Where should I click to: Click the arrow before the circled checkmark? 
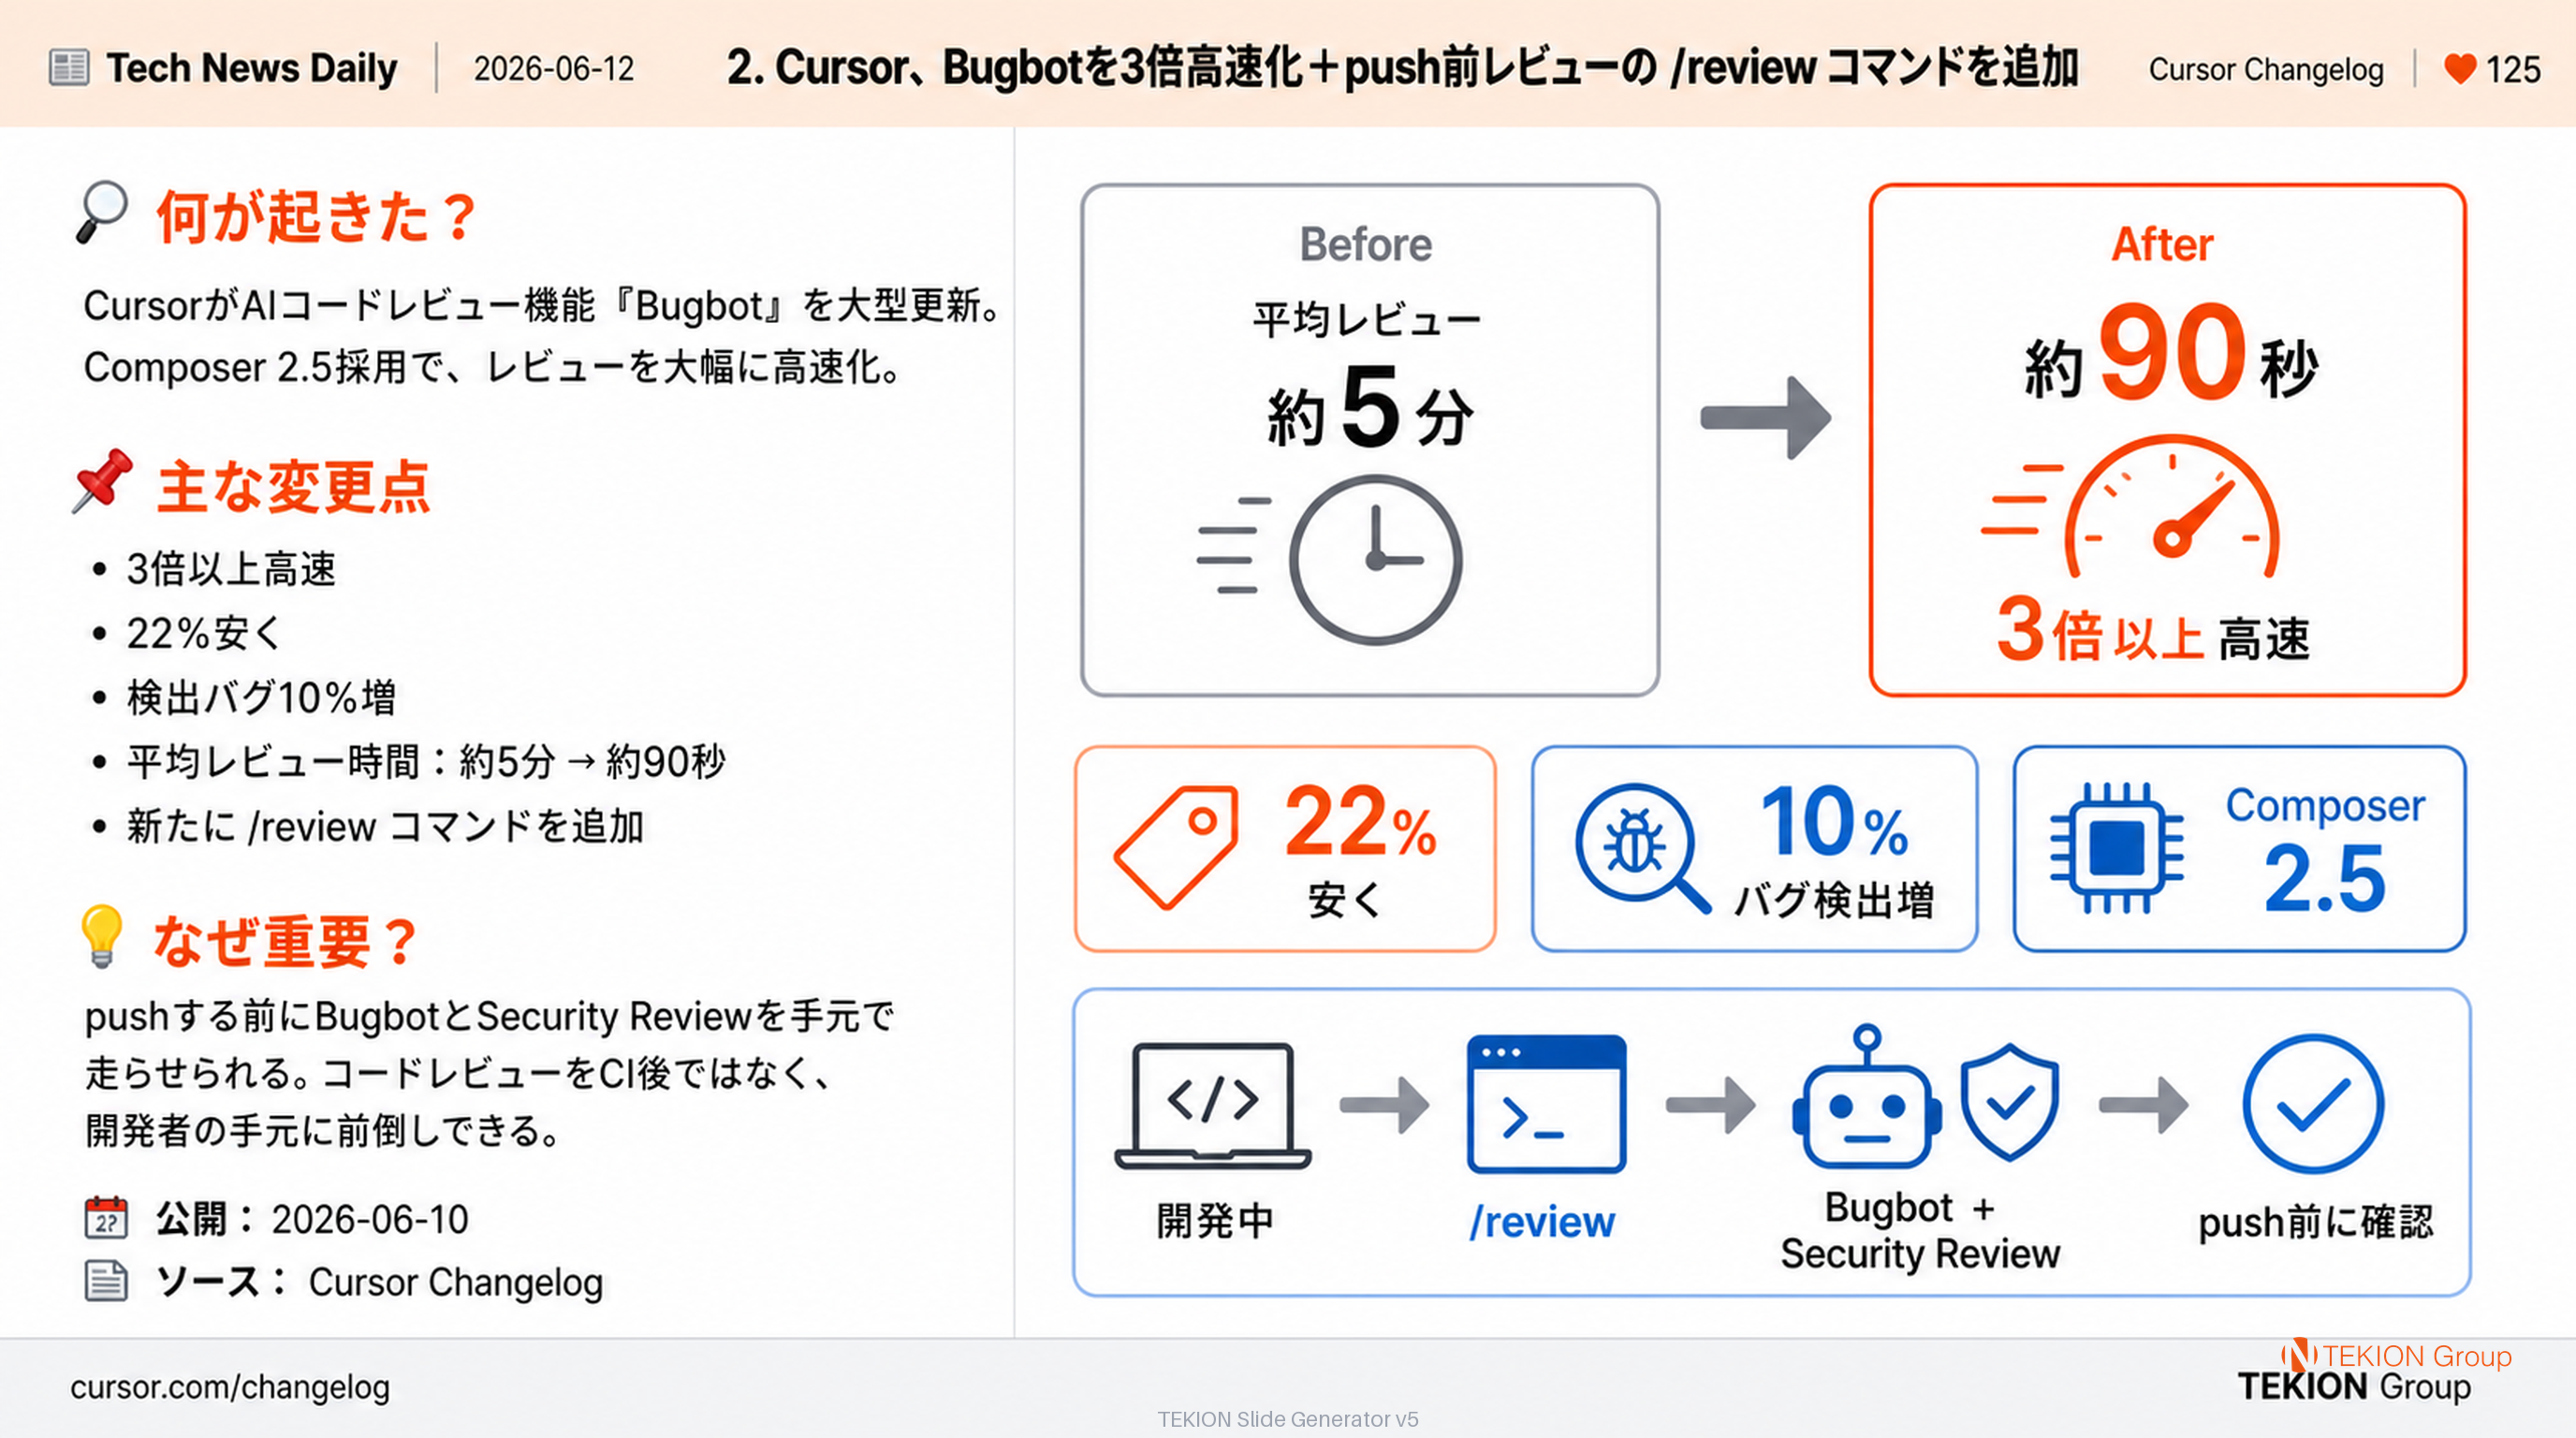point(2144,1105)
